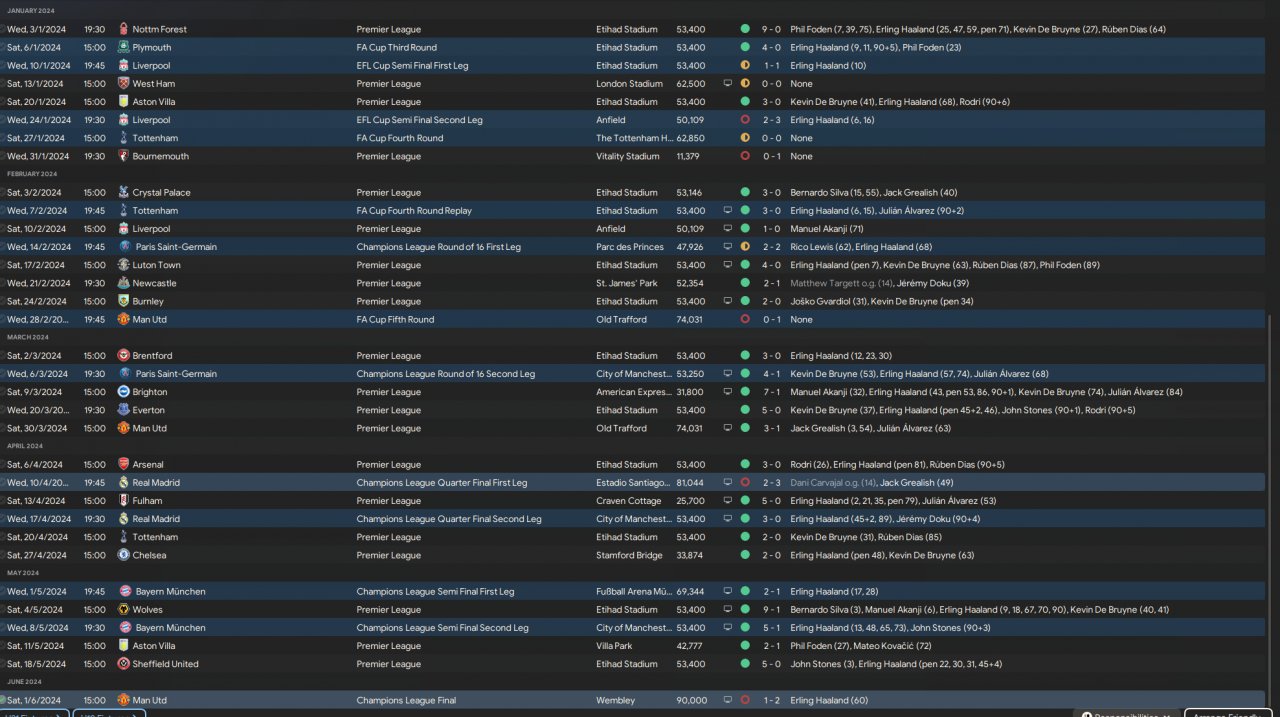1280x717 pixels.
Task: Click the Vitality Stadium venue
Action: pyautogui.click(x=628, y=156)
